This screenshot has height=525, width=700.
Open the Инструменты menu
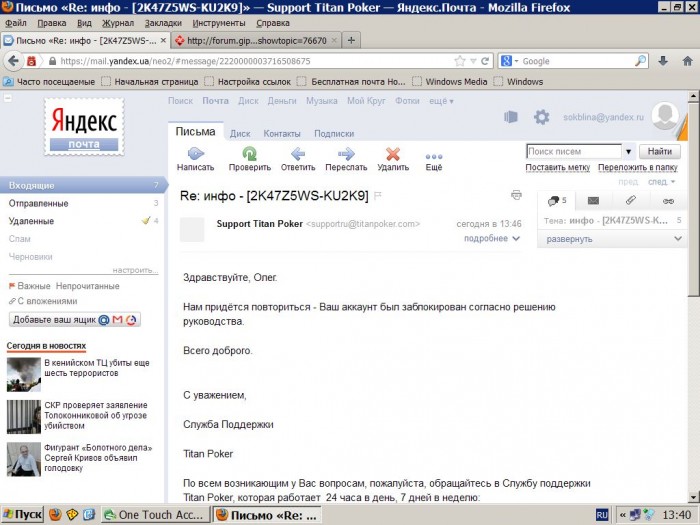(219, 23)
